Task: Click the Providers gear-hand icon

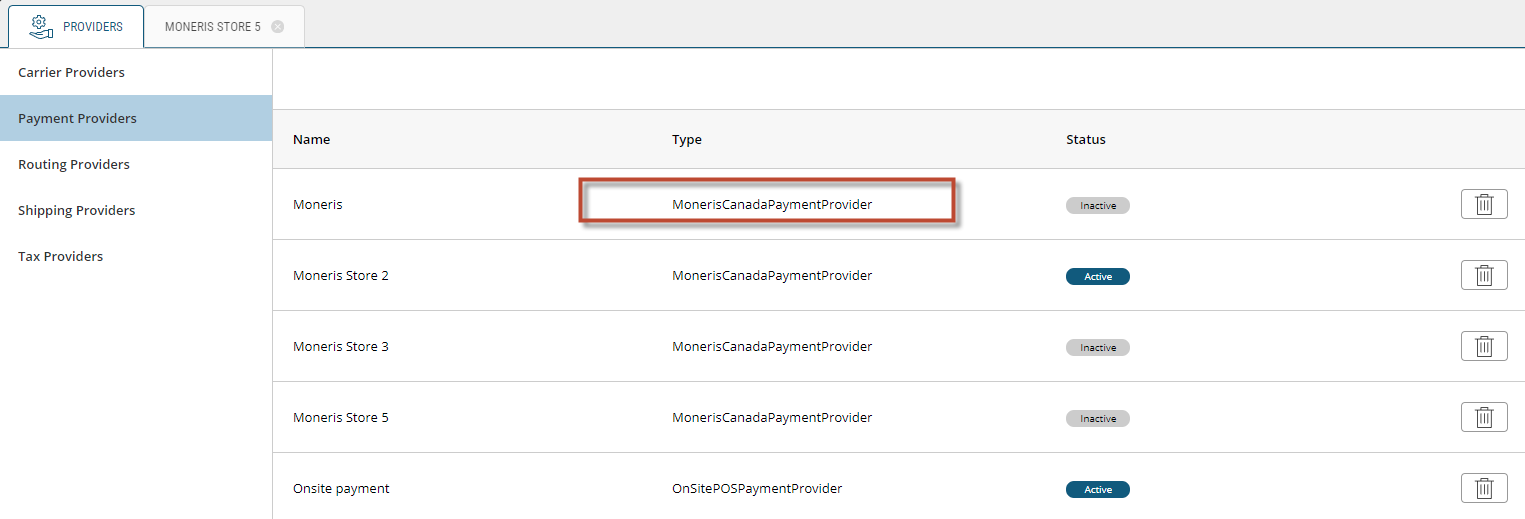Action: [40, 27]
